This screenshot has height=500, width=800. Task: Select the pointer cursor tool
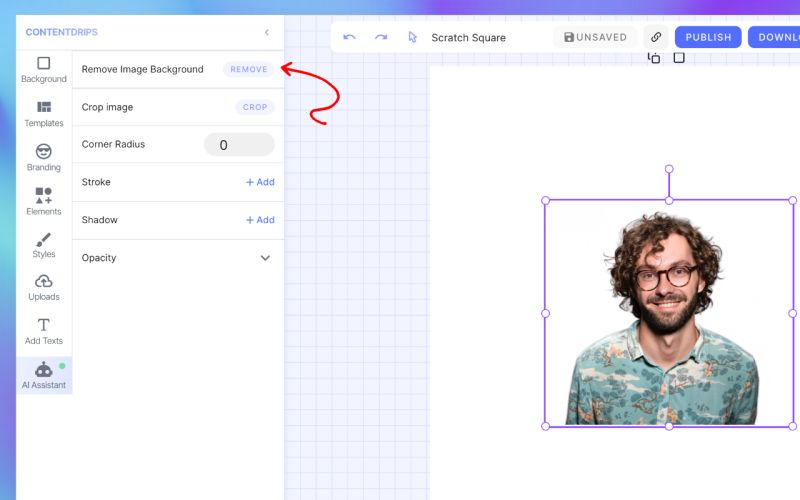[x=412, y=37]
